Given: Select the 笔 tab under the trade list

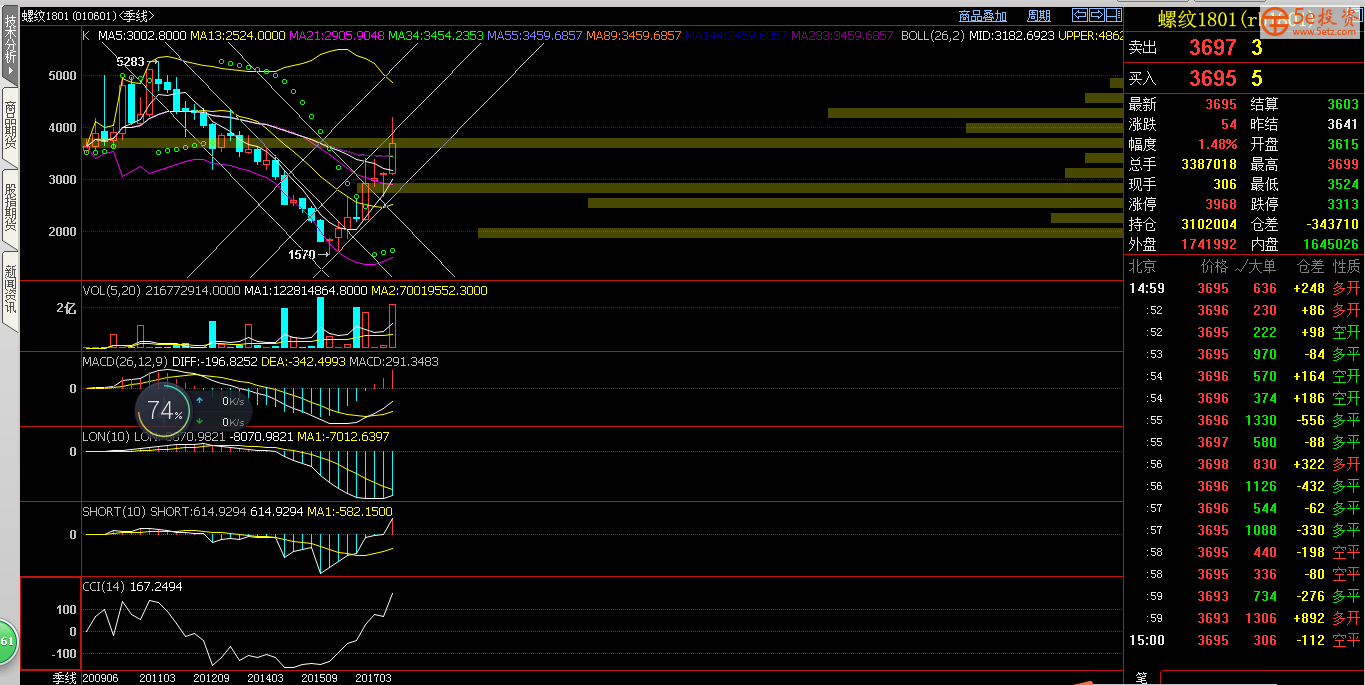Looking at the screenshot, I should click(1142, 678).
